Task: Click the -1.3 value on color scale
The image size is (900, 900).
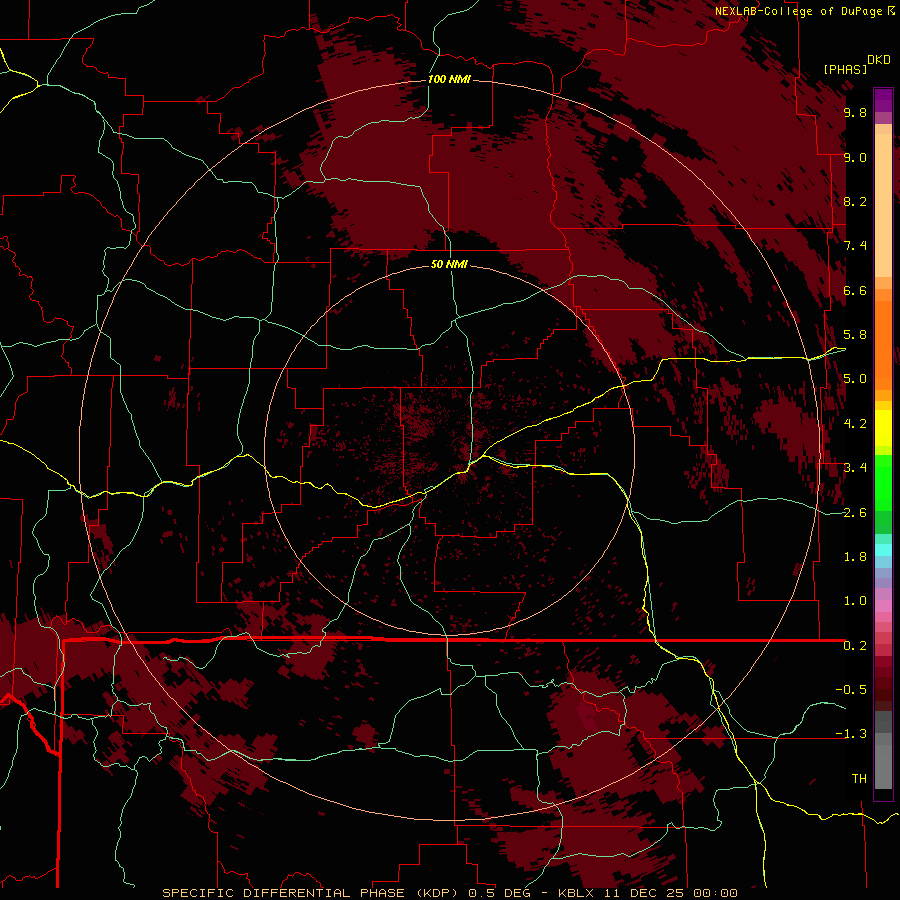Action: click(x=851, y=734)
